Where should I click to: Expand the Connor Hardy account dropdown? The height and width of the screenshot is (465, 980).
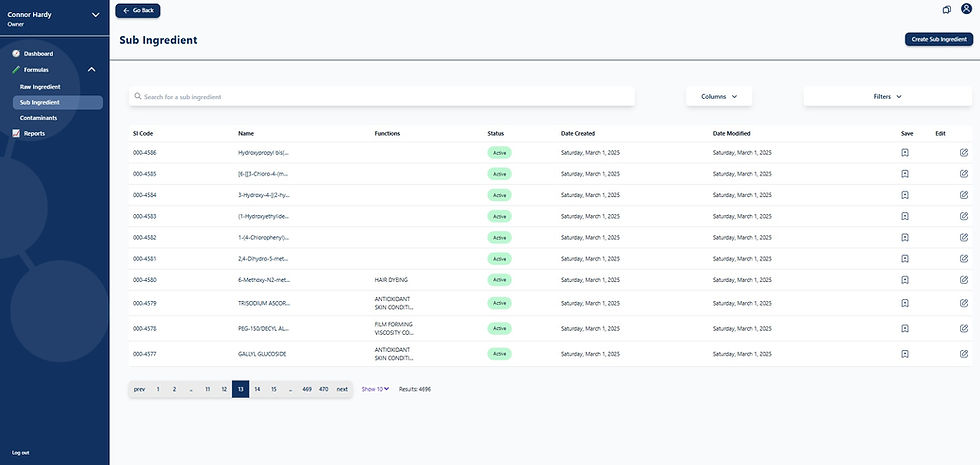pos(95,14)
